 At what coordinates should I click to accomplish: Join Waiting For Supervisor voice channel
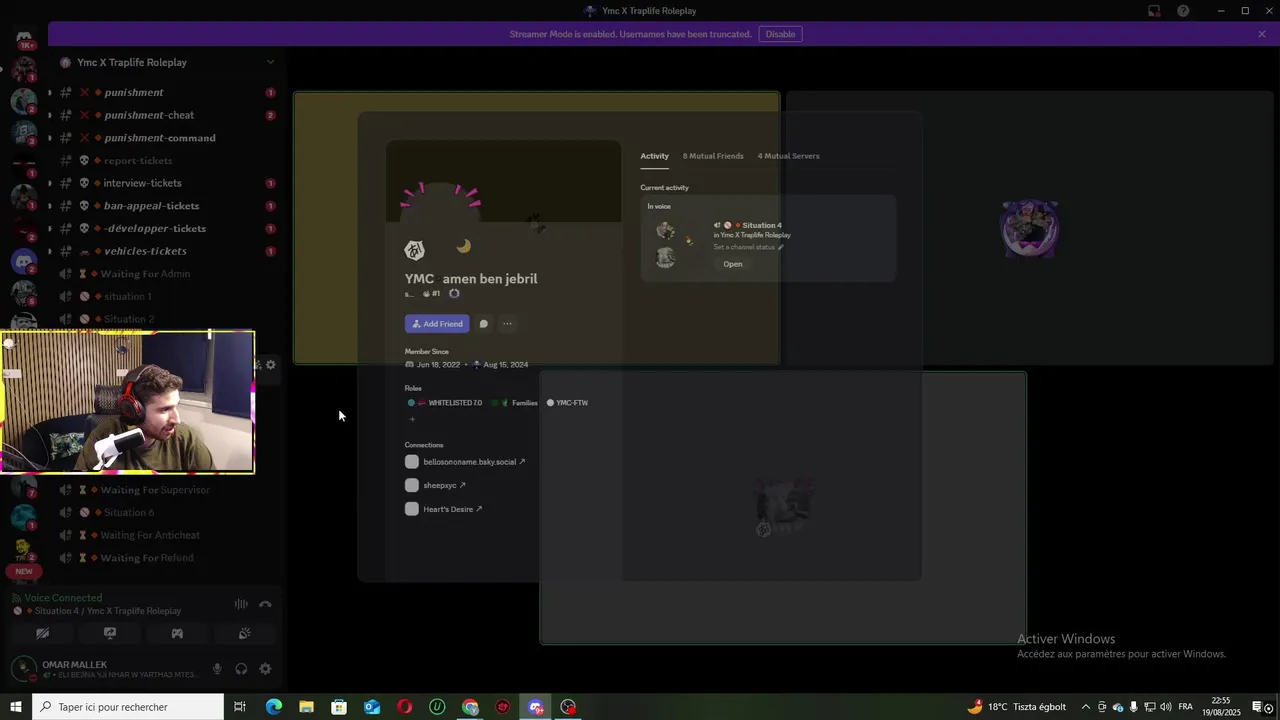(155, 490)
